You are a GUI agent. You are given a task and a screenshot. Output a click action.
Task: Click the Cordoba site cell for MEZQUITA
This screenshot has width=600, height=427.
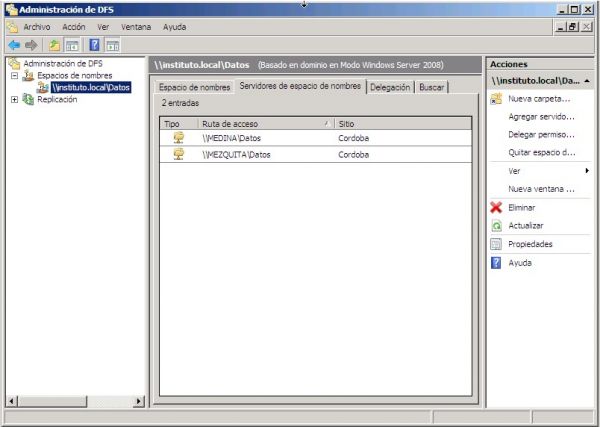(x=354, y=155)
